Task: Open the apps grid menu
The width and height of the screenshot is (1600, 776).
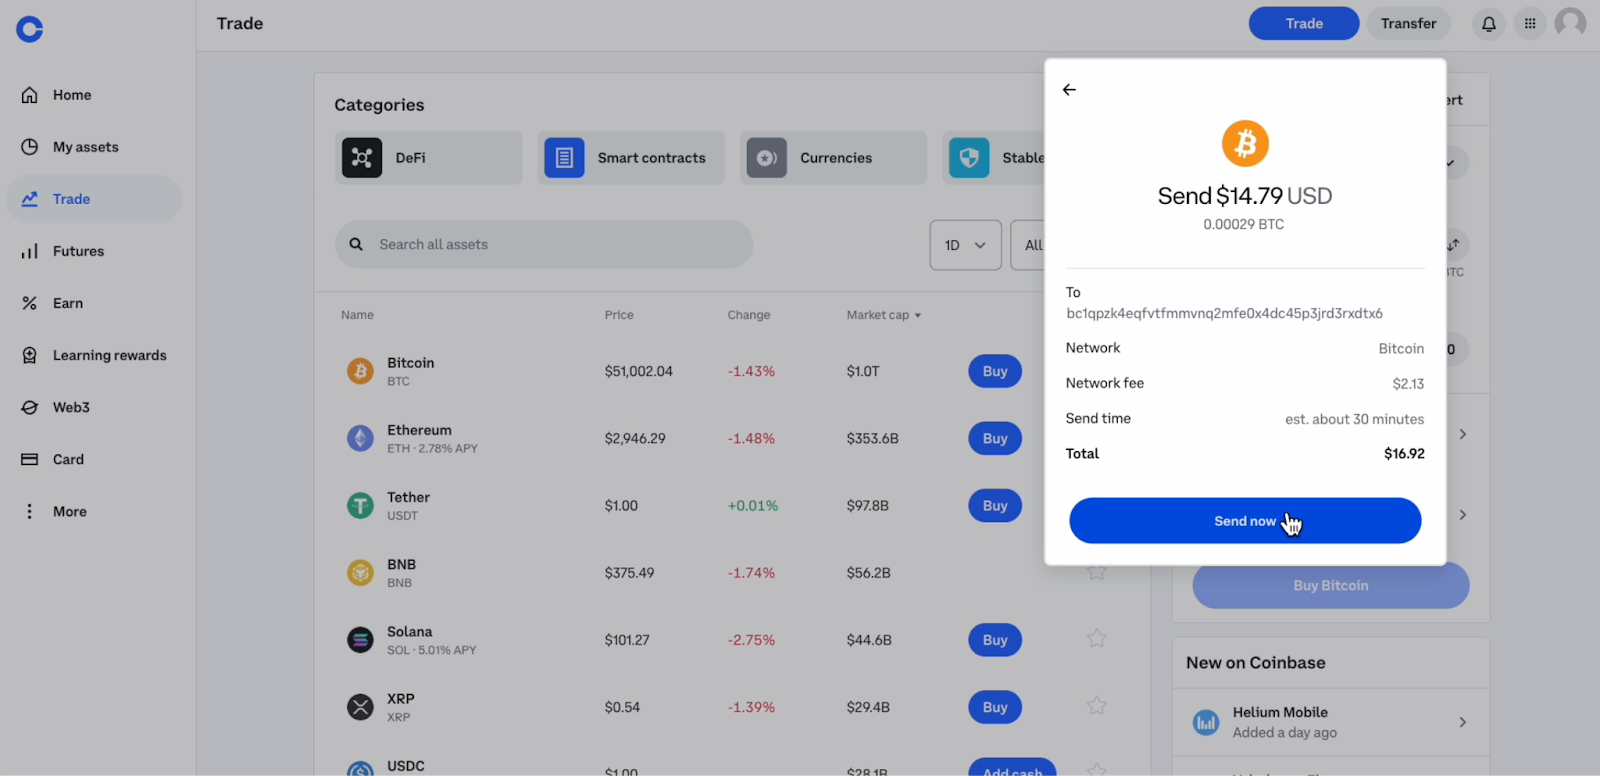Action: pyautogui.click(x=1530, y=24)
